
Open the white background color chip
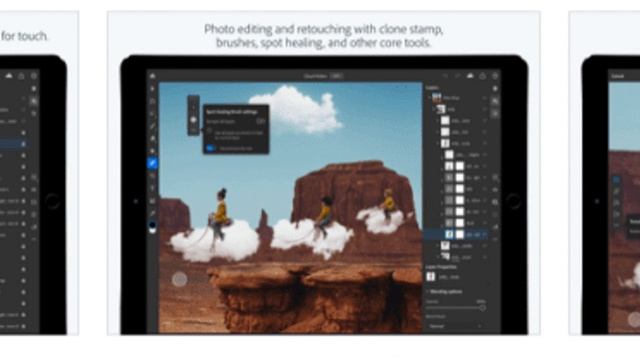pyautogui.click(x=153, y=231)
